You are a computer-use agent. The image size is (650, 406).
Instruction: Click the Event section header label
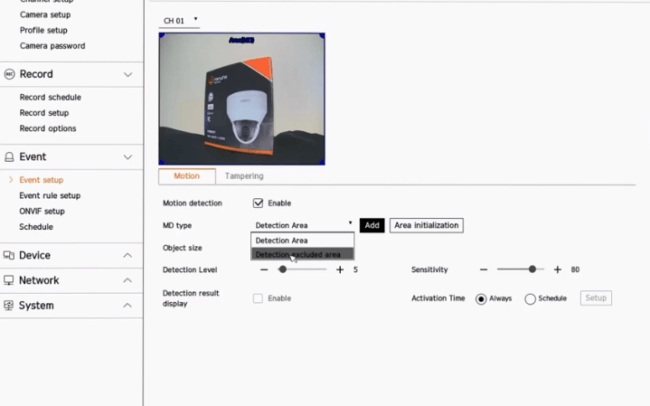33,157
